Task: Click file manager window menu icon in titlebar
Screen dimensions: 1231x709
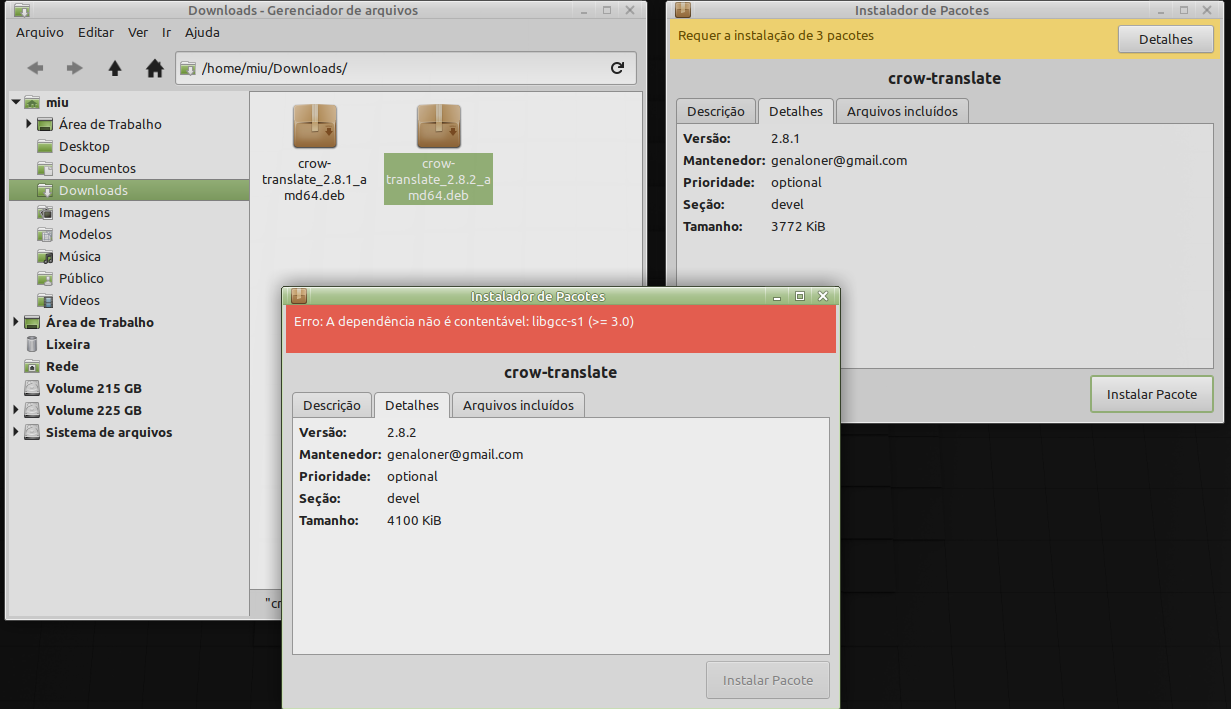Action: click(x=21, y=11)
